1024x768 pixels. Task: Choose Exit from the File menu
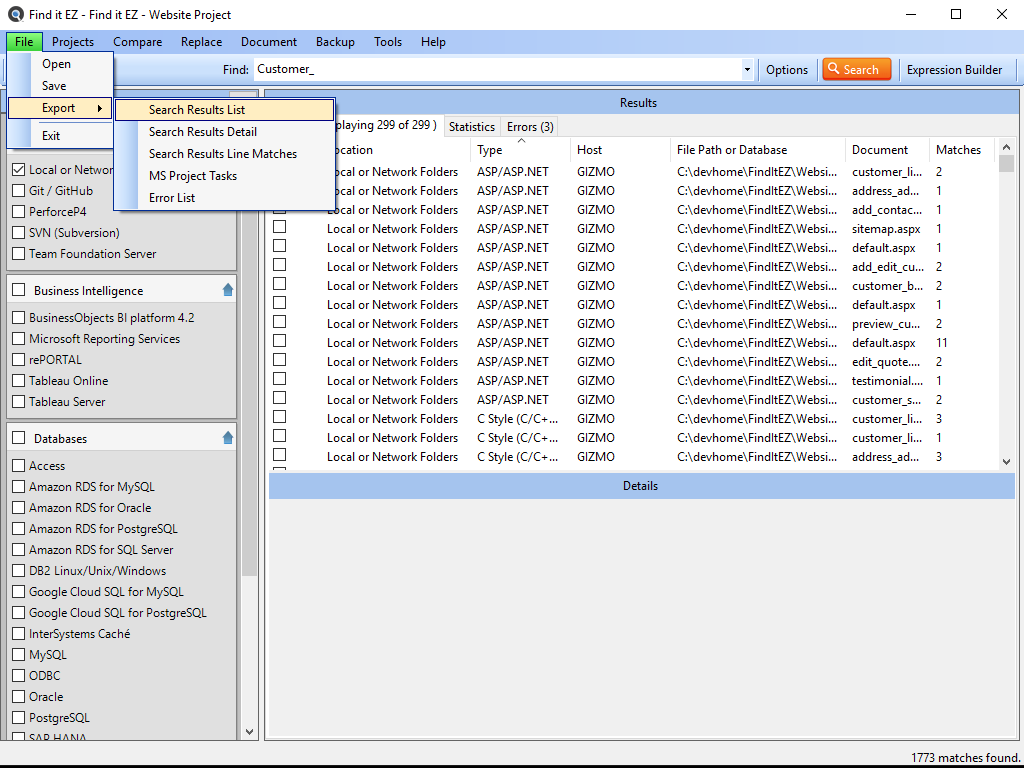pyautogui.click(x=60, y=136)
